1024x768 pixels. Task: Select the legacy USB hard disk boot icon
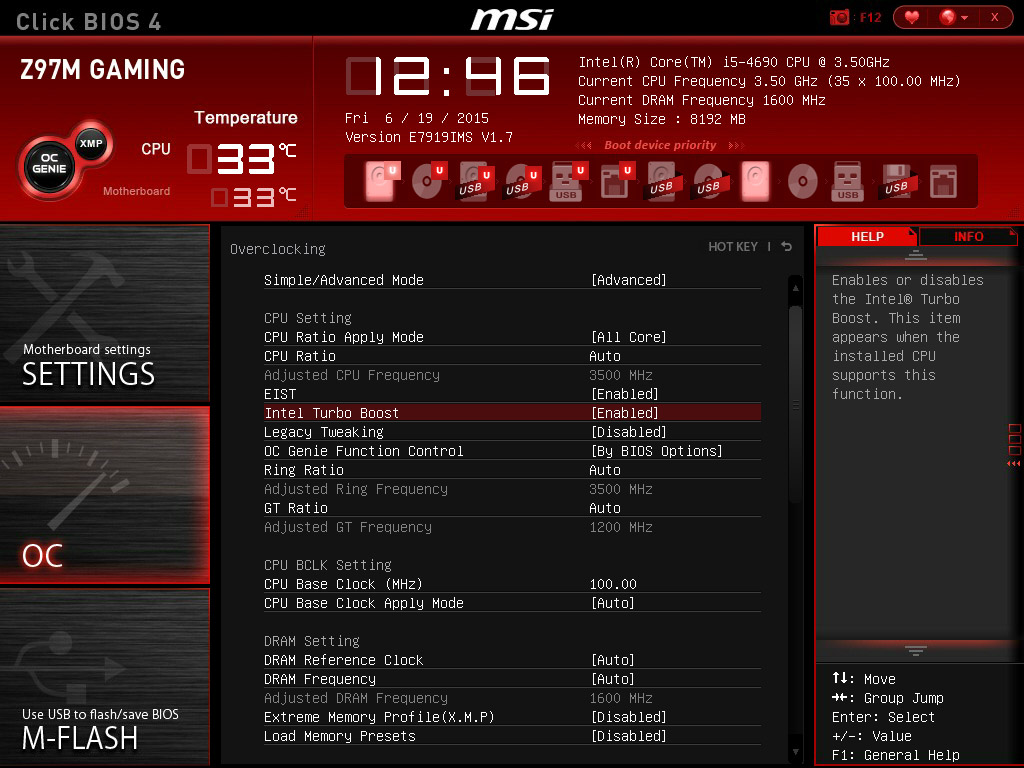click(x=662, y=181)
